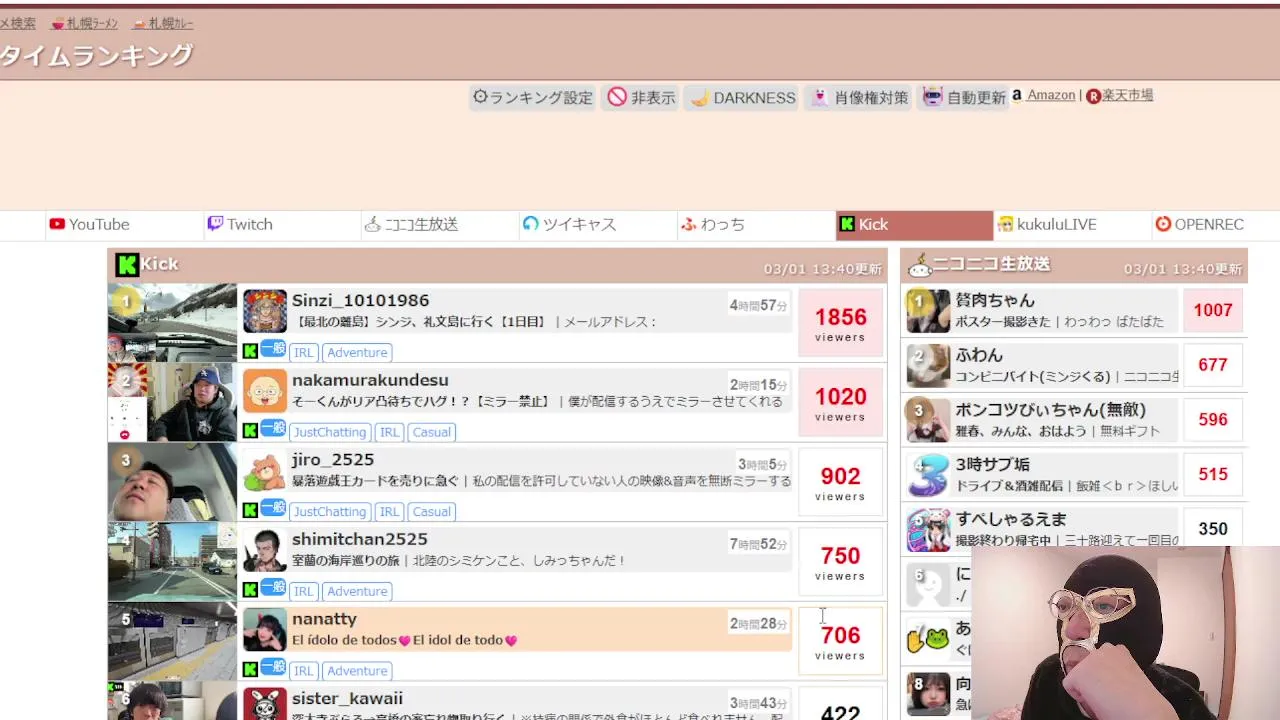
Task: Open nakamurakundesu stream thumbnail
Action: pos(172,402)
